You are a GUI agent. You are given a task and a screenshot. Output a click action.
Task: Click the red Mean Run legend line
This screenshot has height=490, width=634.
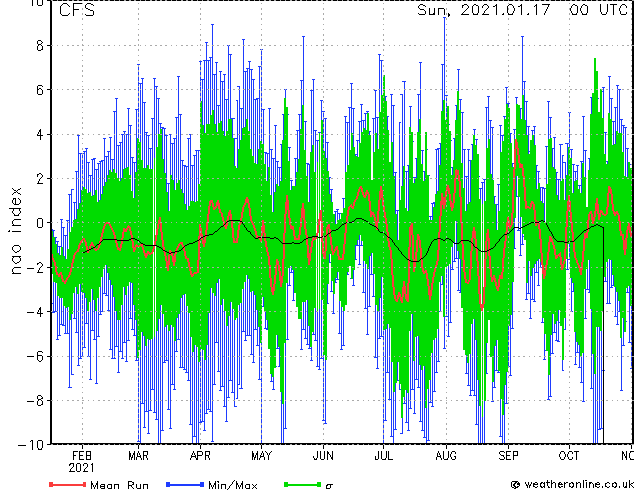pos(67,484)
